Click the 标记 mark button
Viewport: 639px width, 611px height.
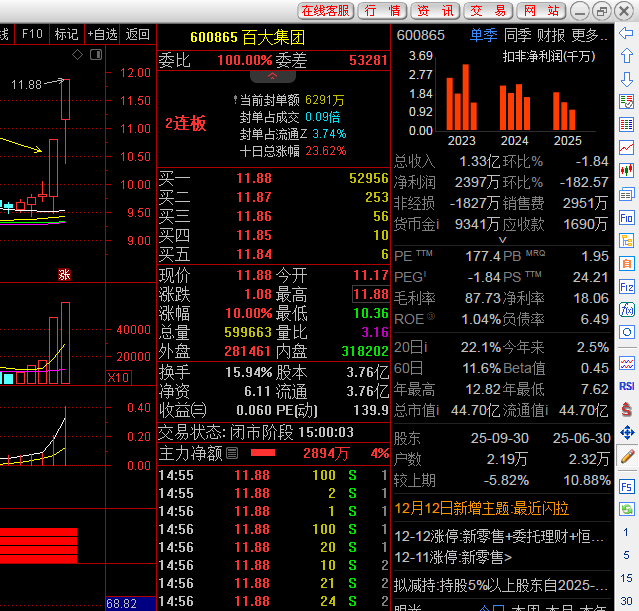(66, 34)
